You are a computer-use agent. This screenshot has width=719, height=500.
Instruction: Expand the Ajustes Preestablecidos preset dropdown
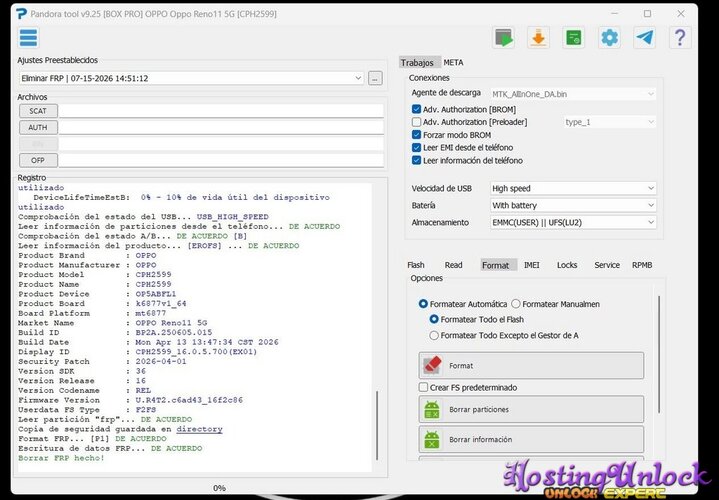tap(192, 78)
